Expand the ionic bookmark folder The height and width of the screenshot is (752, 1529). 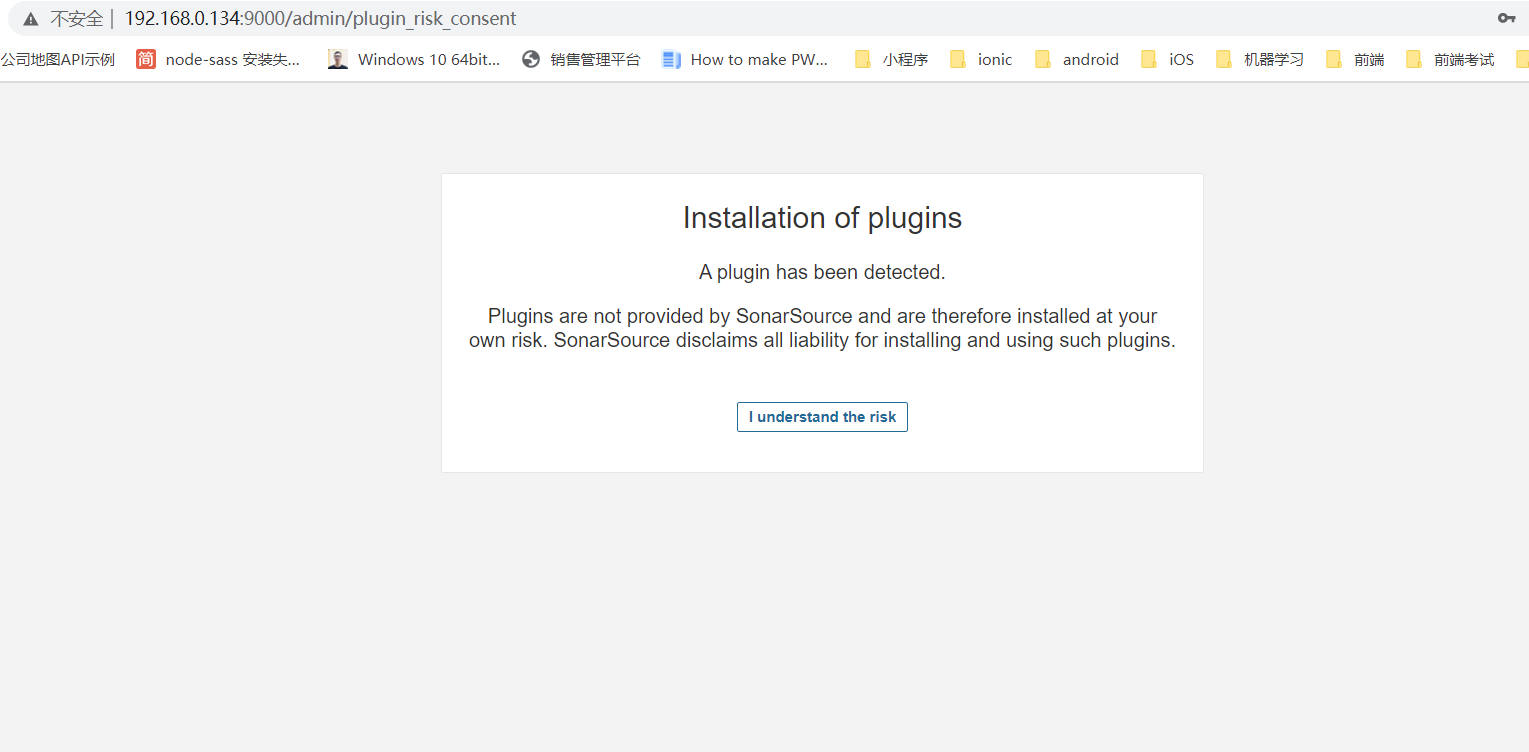click(981, 60)
